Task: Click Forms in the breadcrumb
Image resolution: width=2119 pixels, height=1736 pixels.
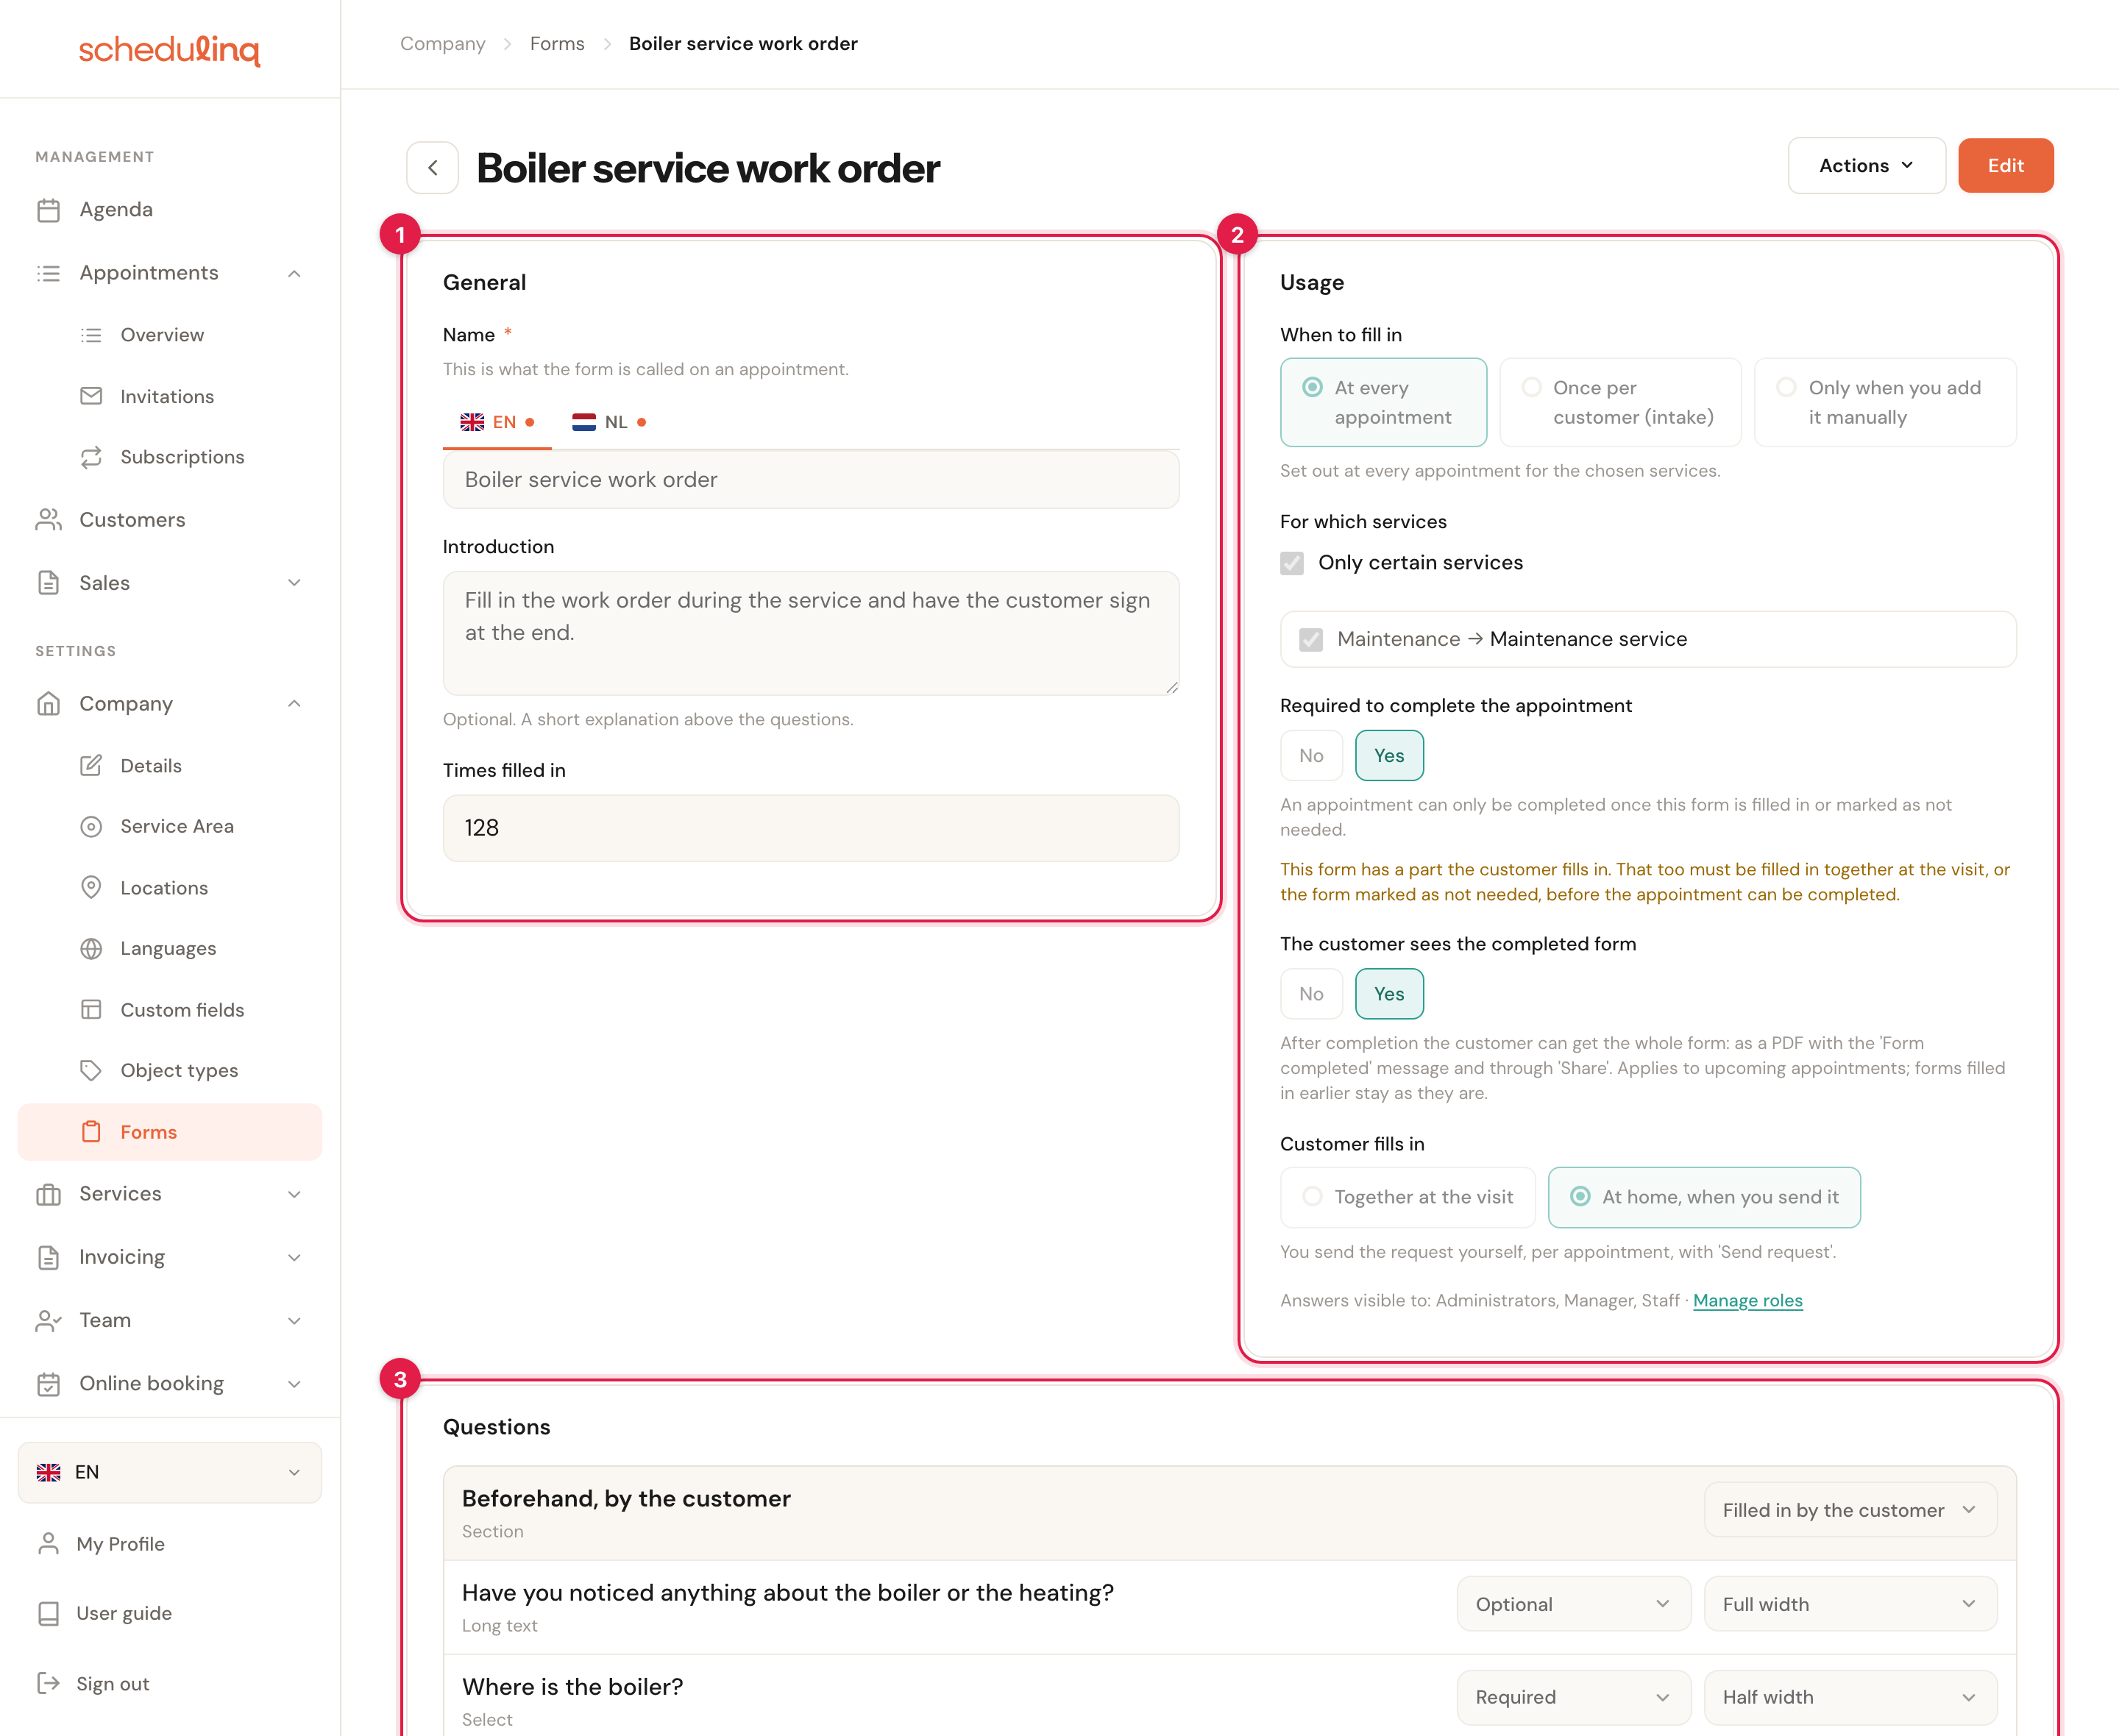Action: pyautogui.click(x=557, y=44)
